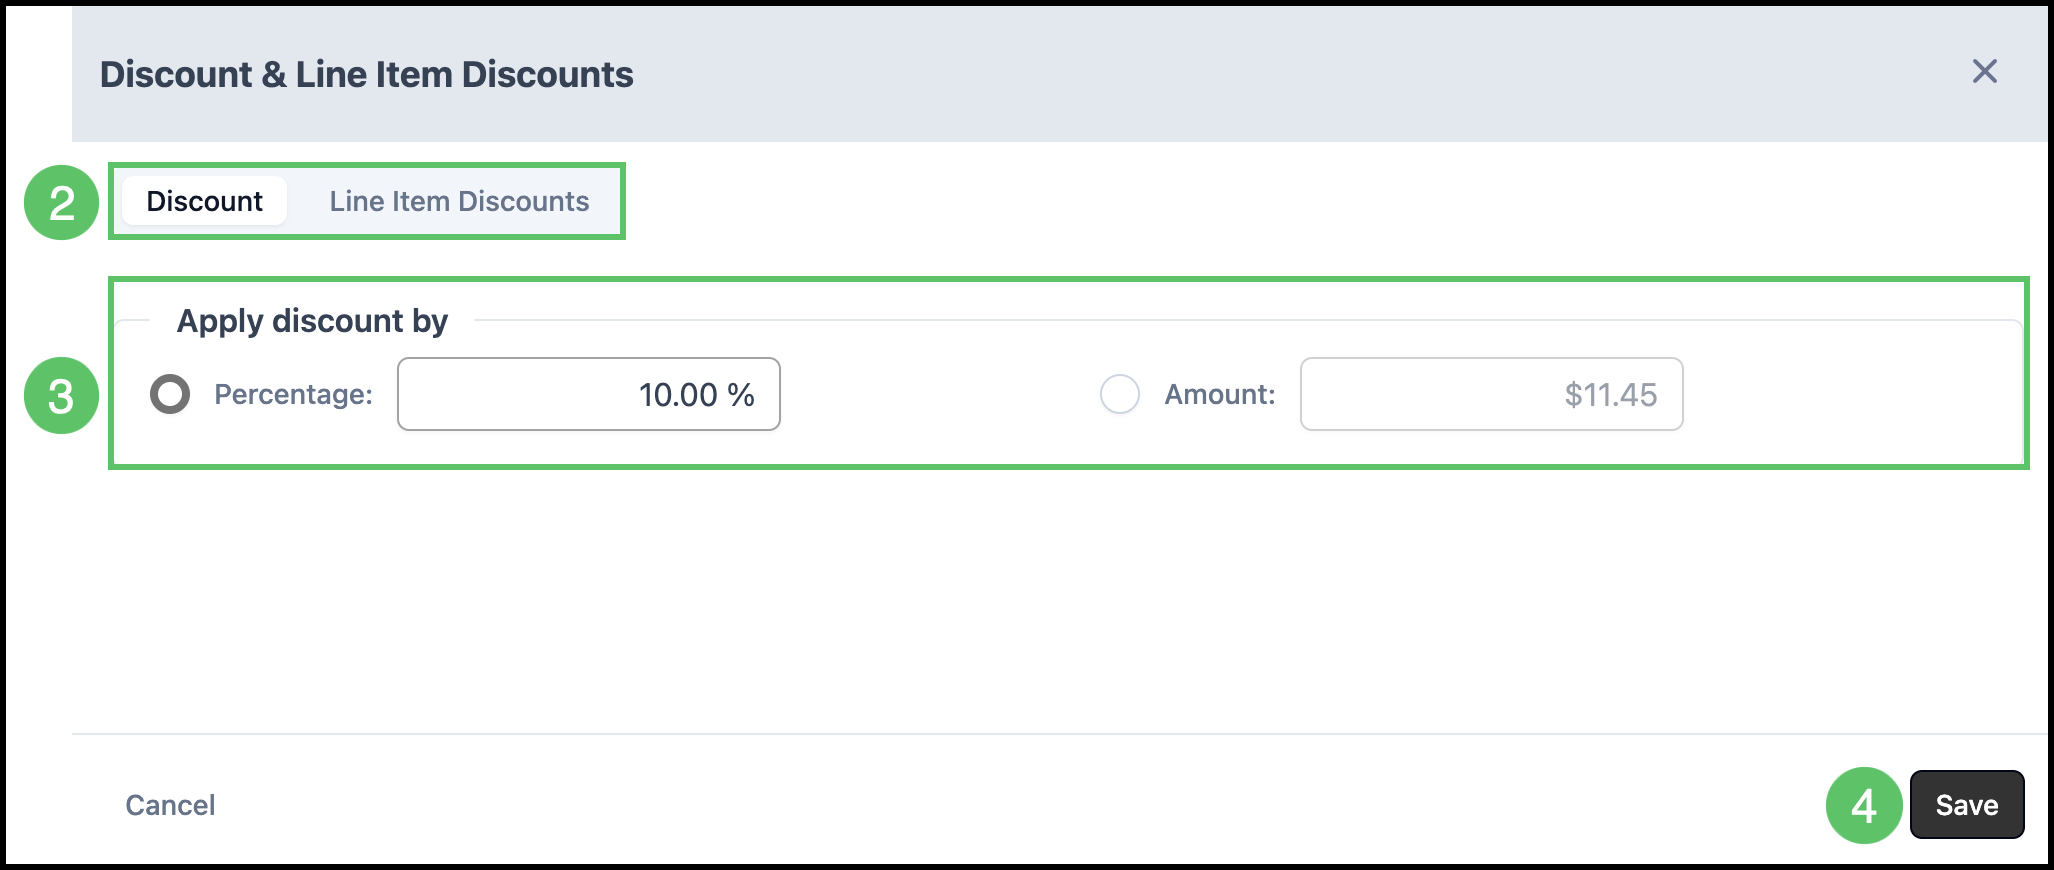Click the blank header bar right of the title

point(1300,72)
